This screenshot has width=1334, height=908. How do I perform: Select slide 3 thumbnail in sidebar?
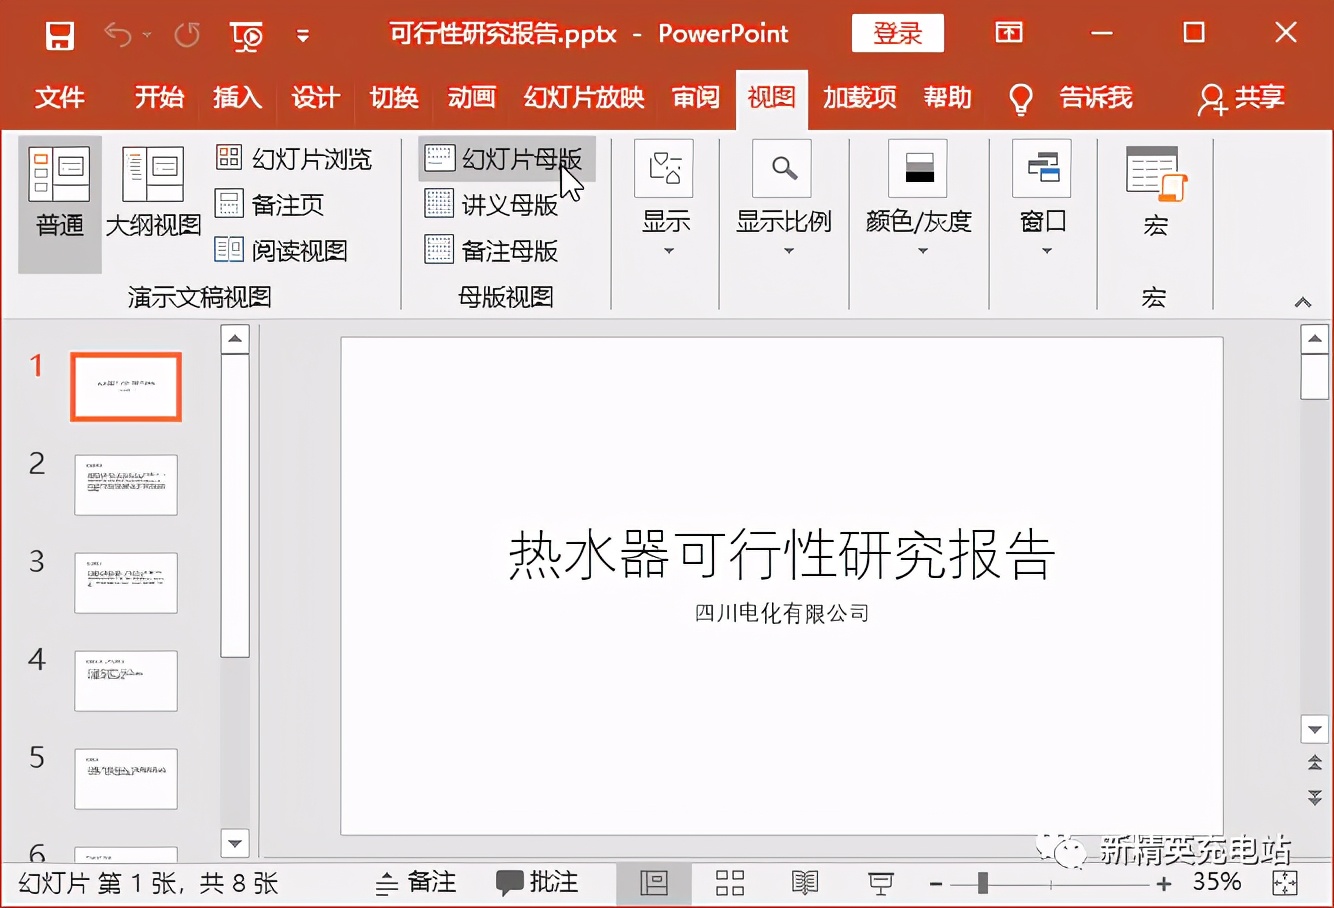(126, 583)
